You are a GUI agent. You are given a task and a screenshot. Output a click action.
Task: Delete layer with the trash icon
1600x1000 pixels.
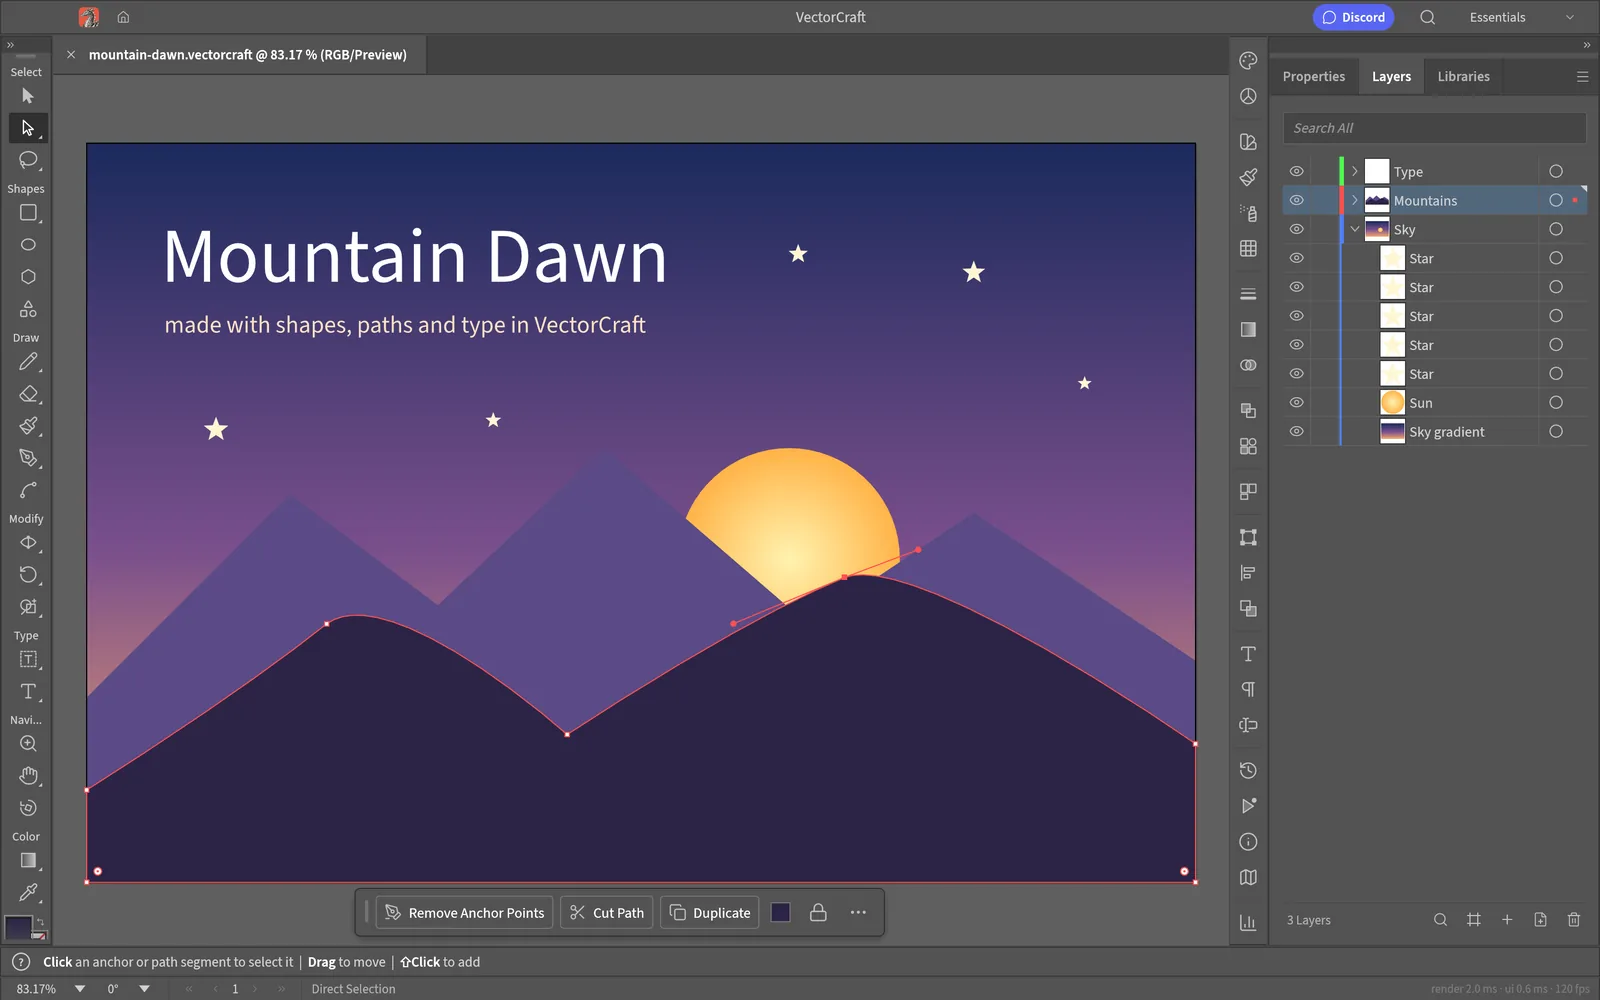(x=1574, y=920)
